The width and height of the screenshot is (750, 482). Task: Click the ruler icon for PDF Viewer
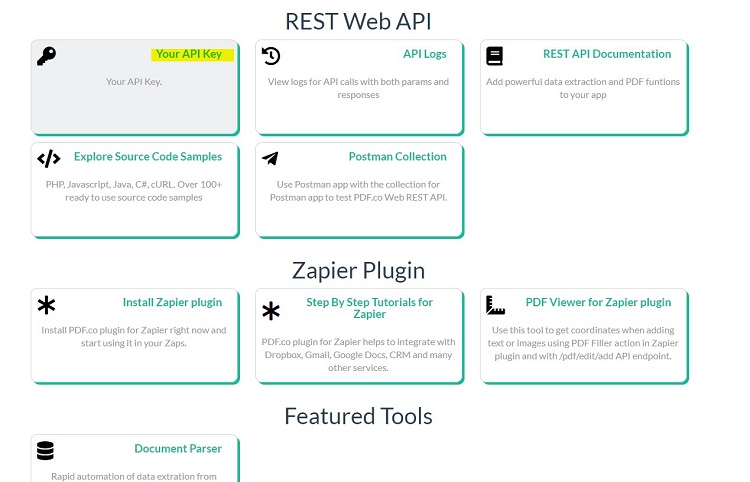pos(495,305)
